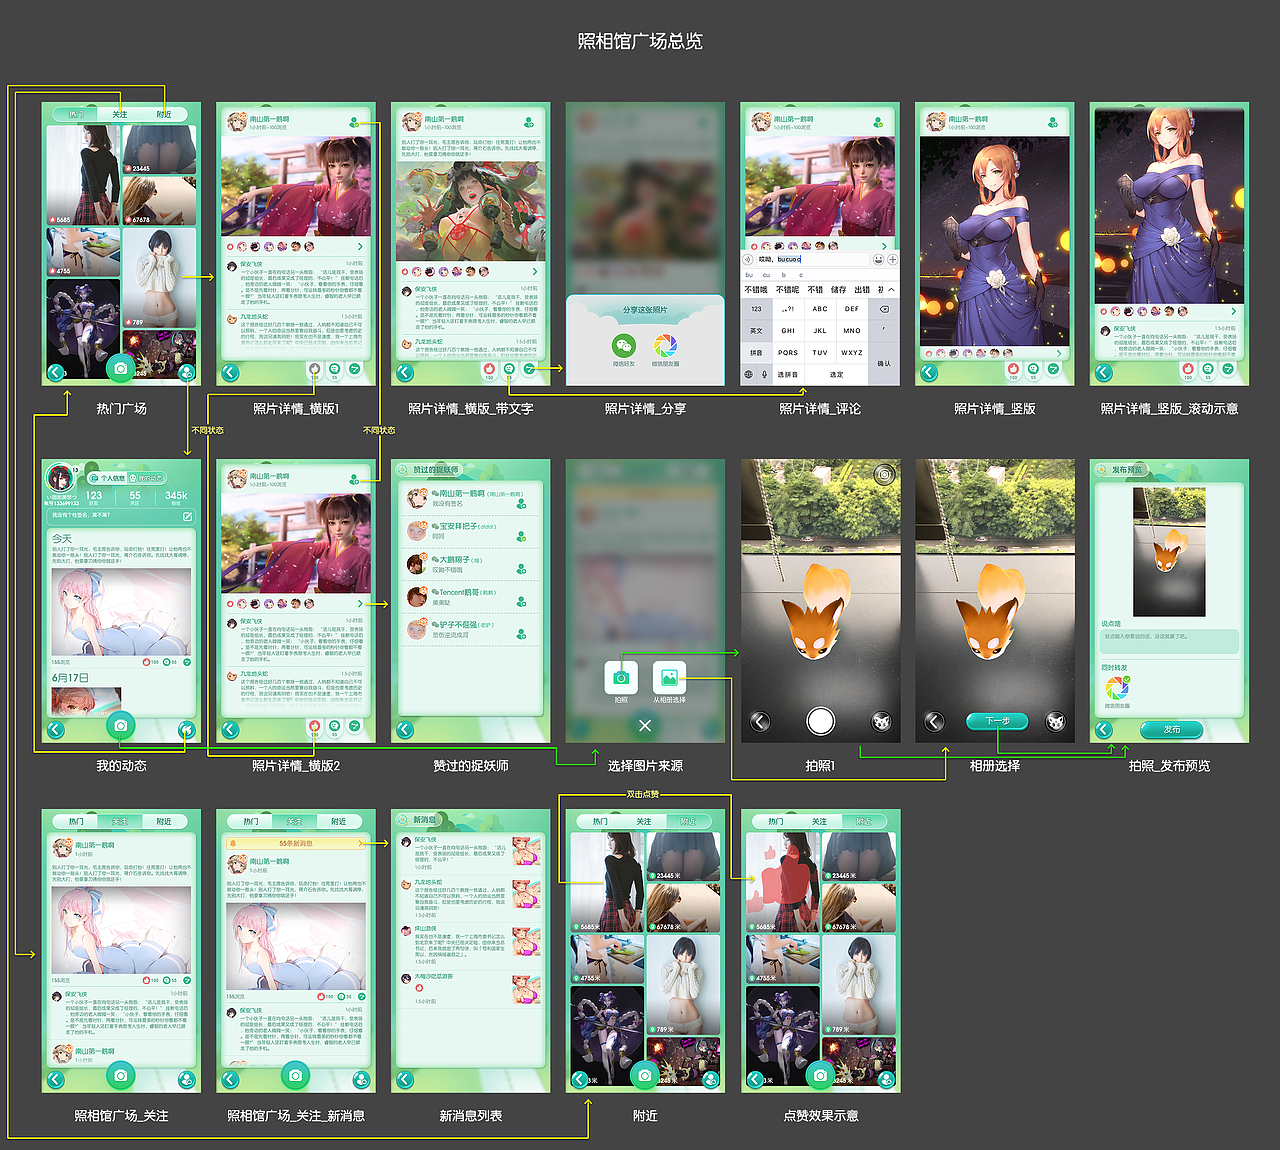Viewport: 1280px width, 1150px height.
Task: Follow user on 照片详情_横版_带文字 screen
Action: [529, 122]
